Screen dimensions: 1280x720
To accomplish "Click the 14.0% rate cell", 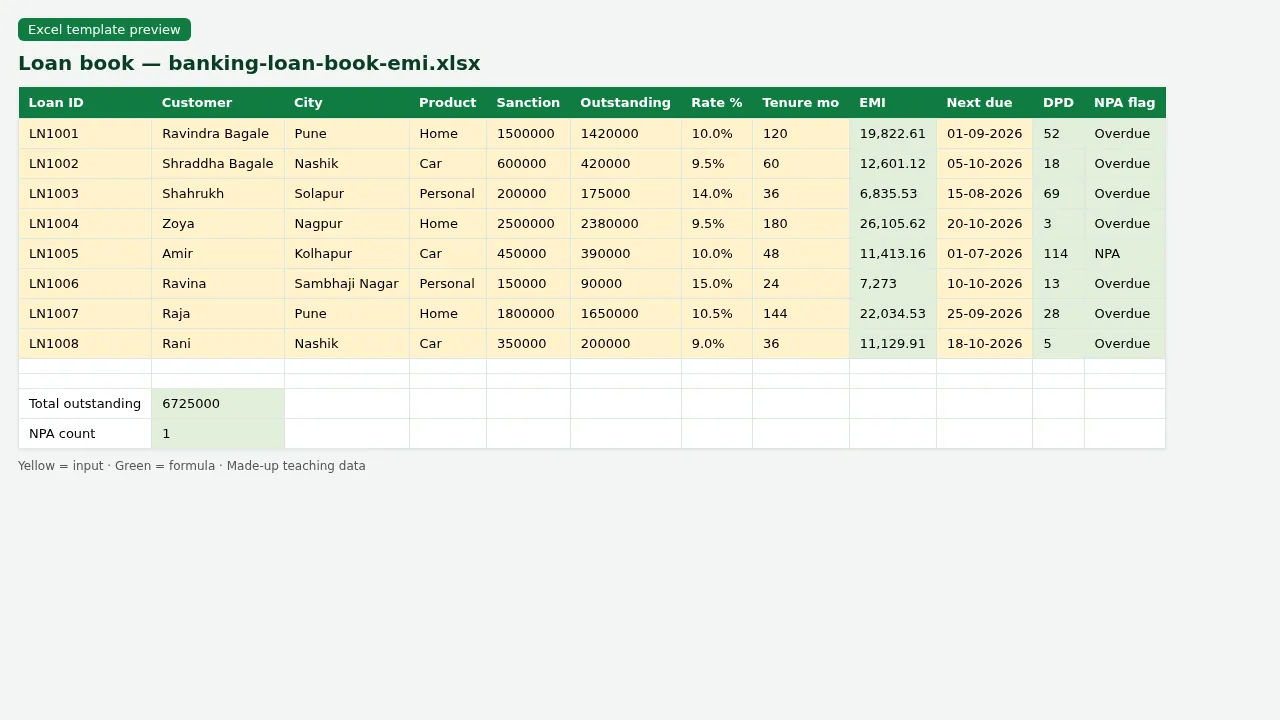I will [717, 194].
